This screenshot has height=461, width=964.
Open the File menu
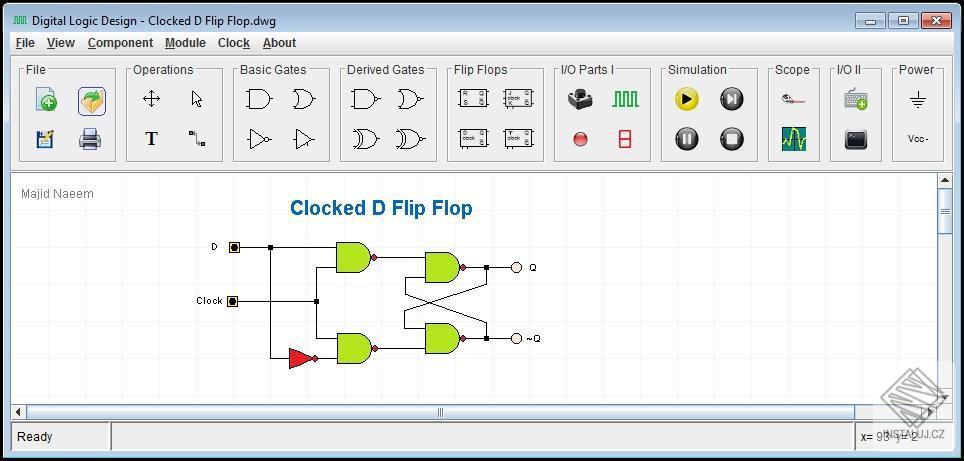click(25, 43)
